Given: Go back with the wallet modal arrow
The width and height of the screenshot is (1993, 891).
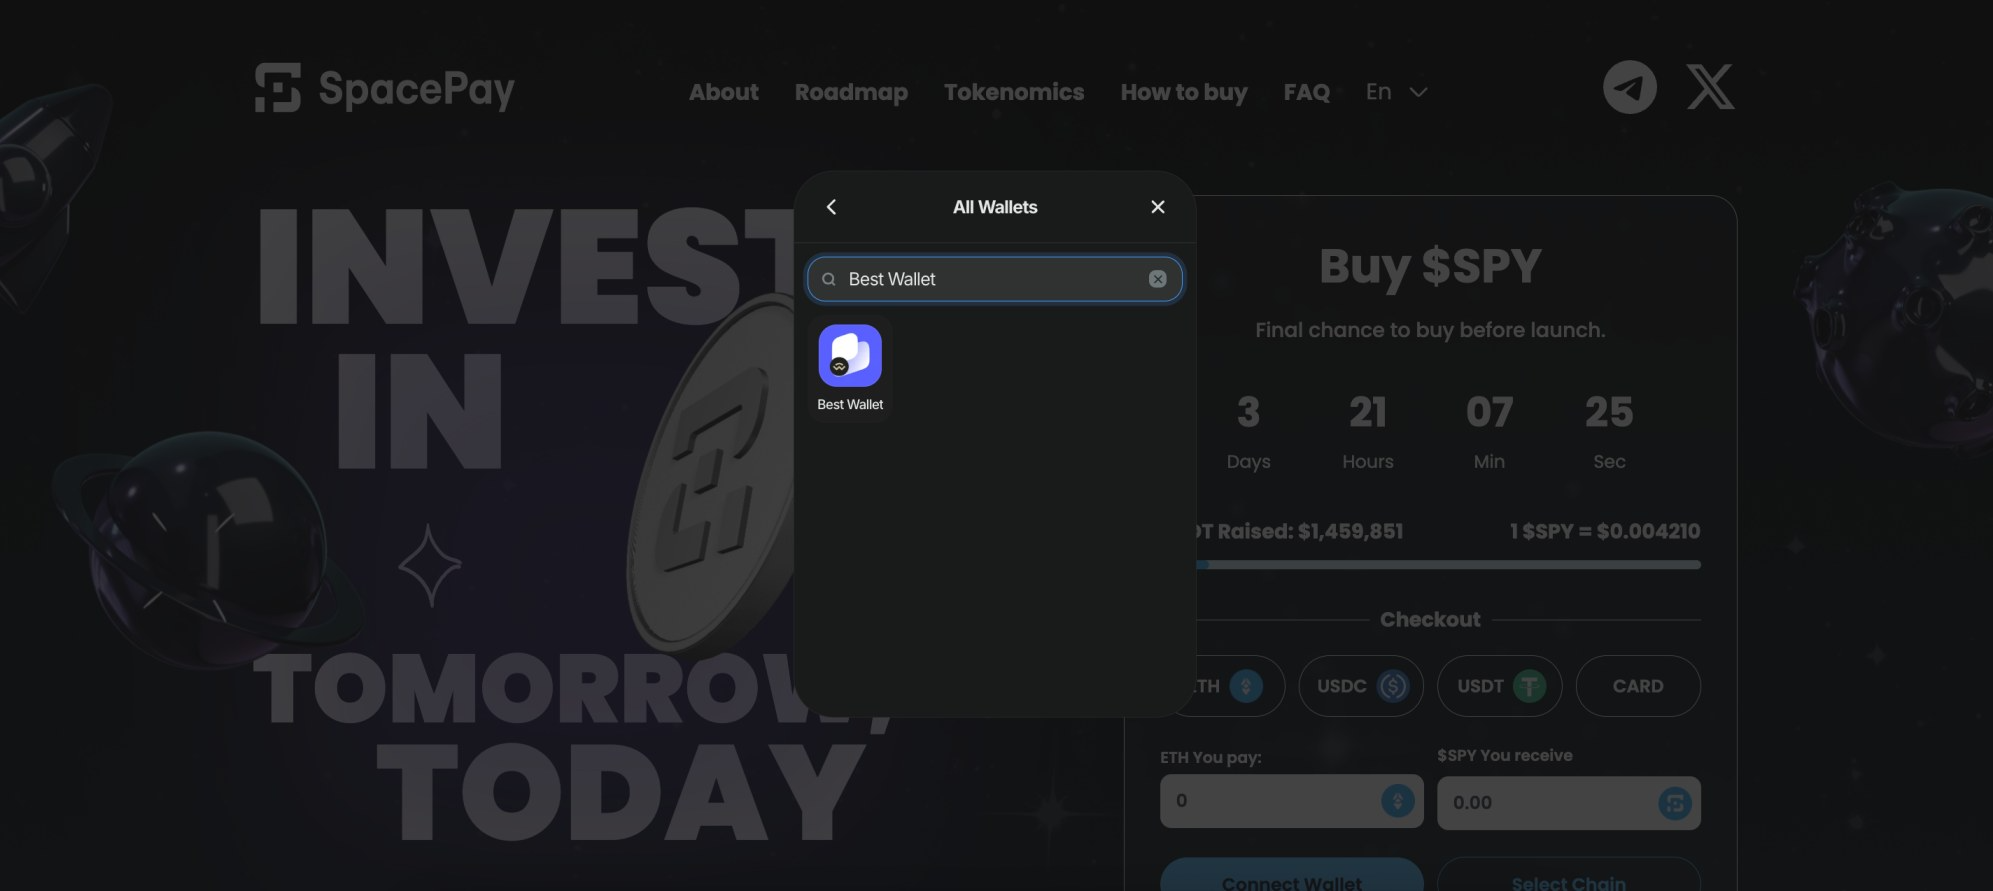Looking at the screenshot, I should (831, 207).
